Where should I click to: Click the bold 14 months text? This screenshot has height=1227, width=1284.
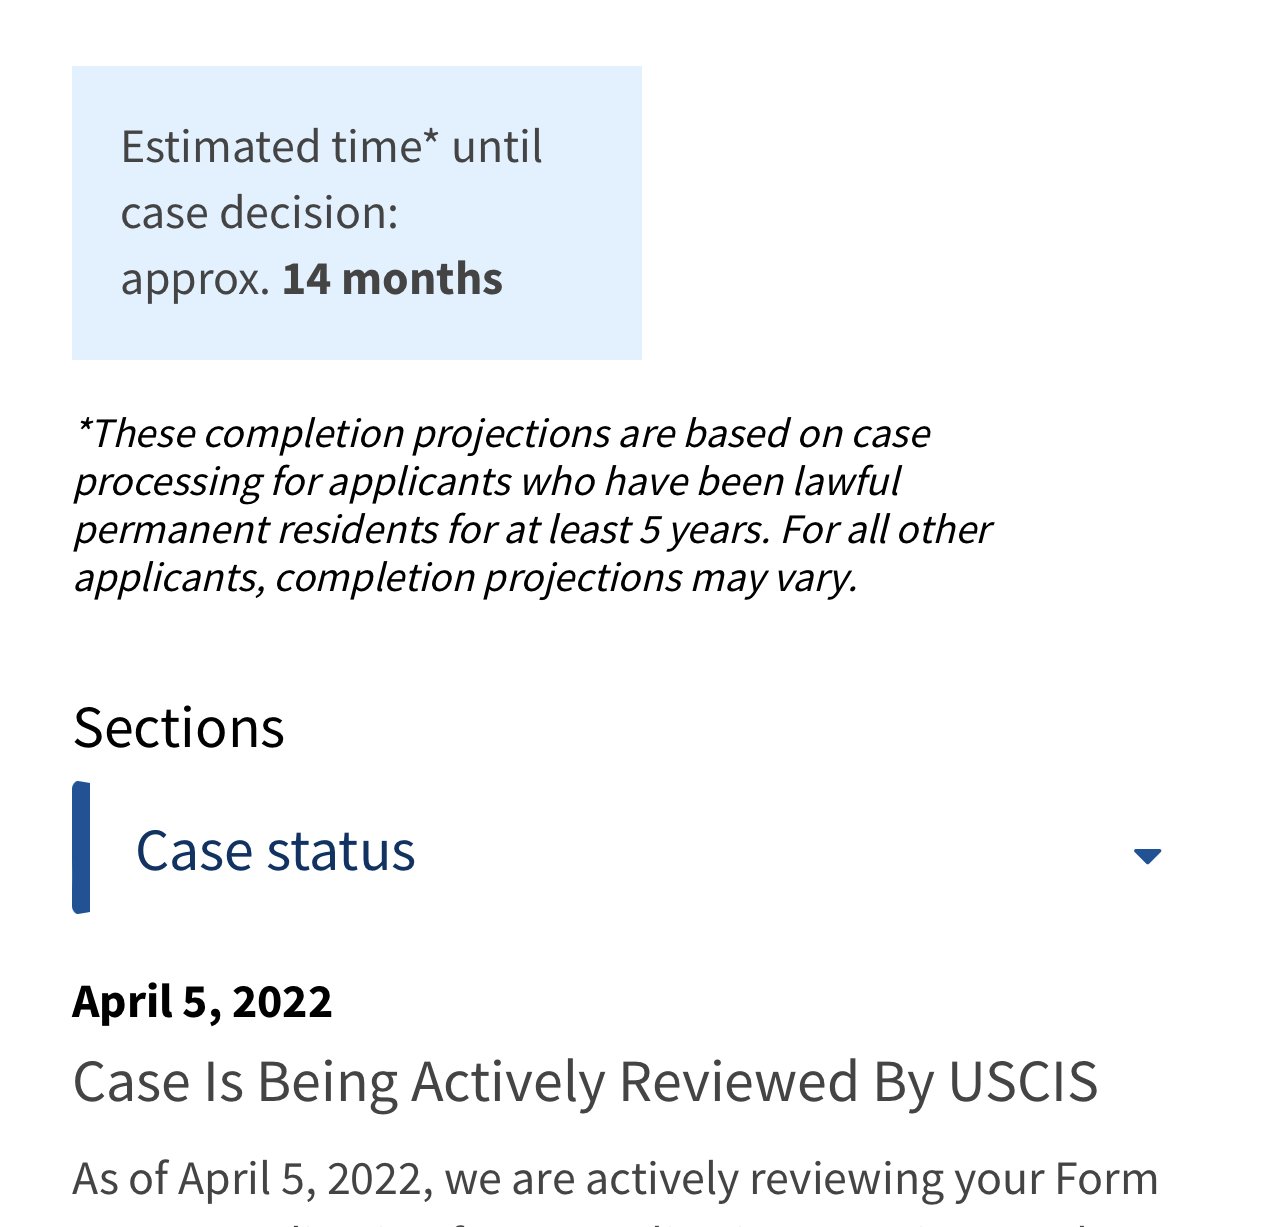coord(393,279)
